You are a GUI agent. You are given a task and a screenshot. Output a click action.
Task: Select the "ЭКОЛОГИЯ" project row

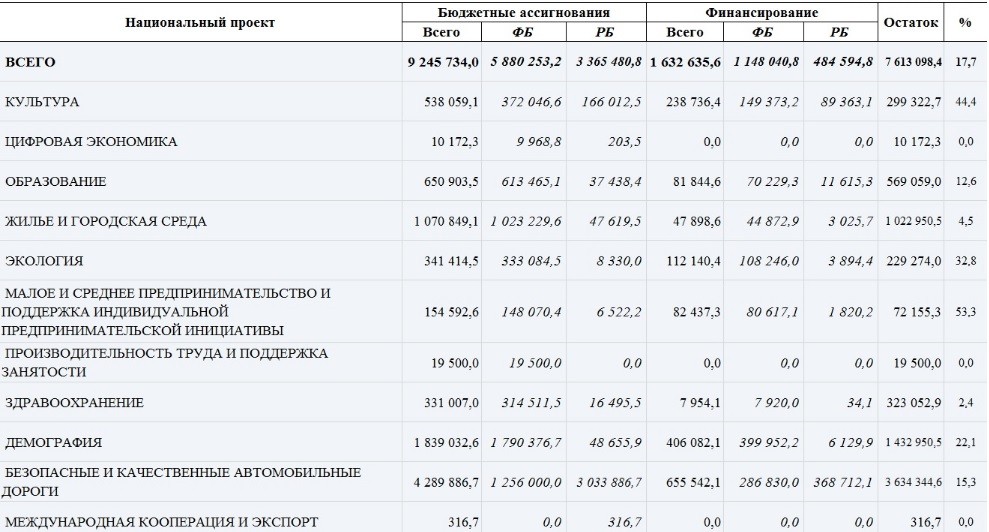[44, 261]
